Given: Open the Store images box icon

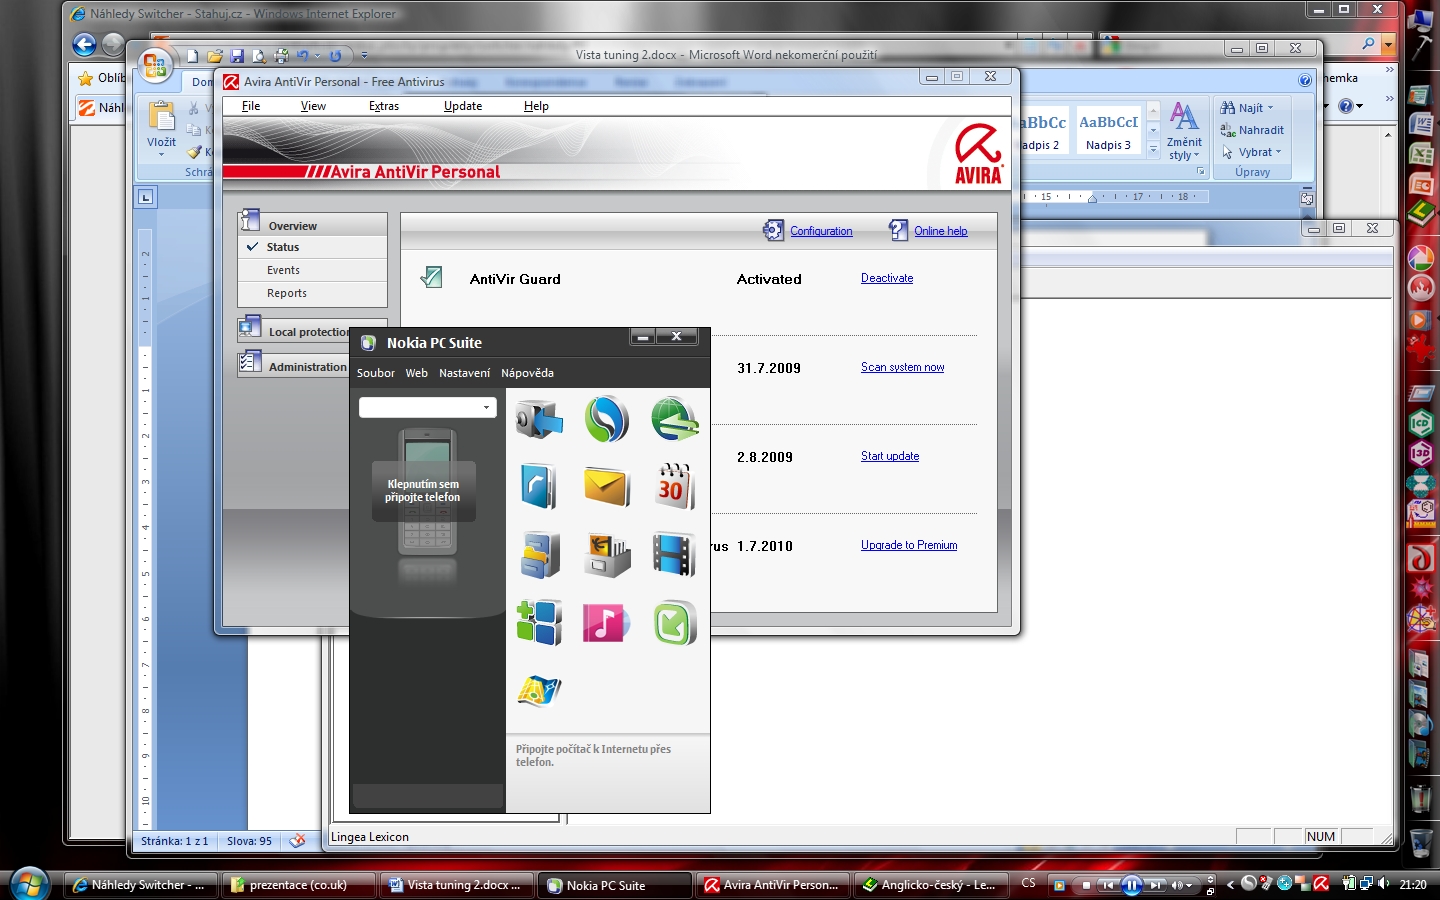Looking at the screenshot, I should (x=607, y=555).
